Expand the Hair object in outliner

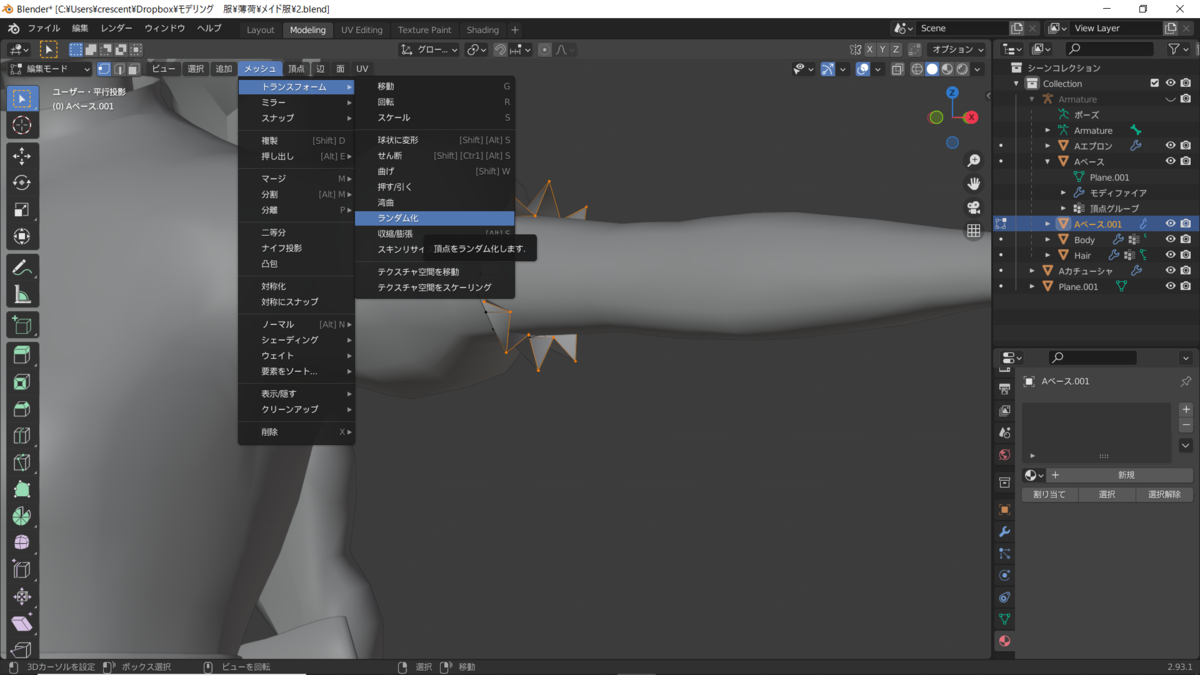point(1048,255)
